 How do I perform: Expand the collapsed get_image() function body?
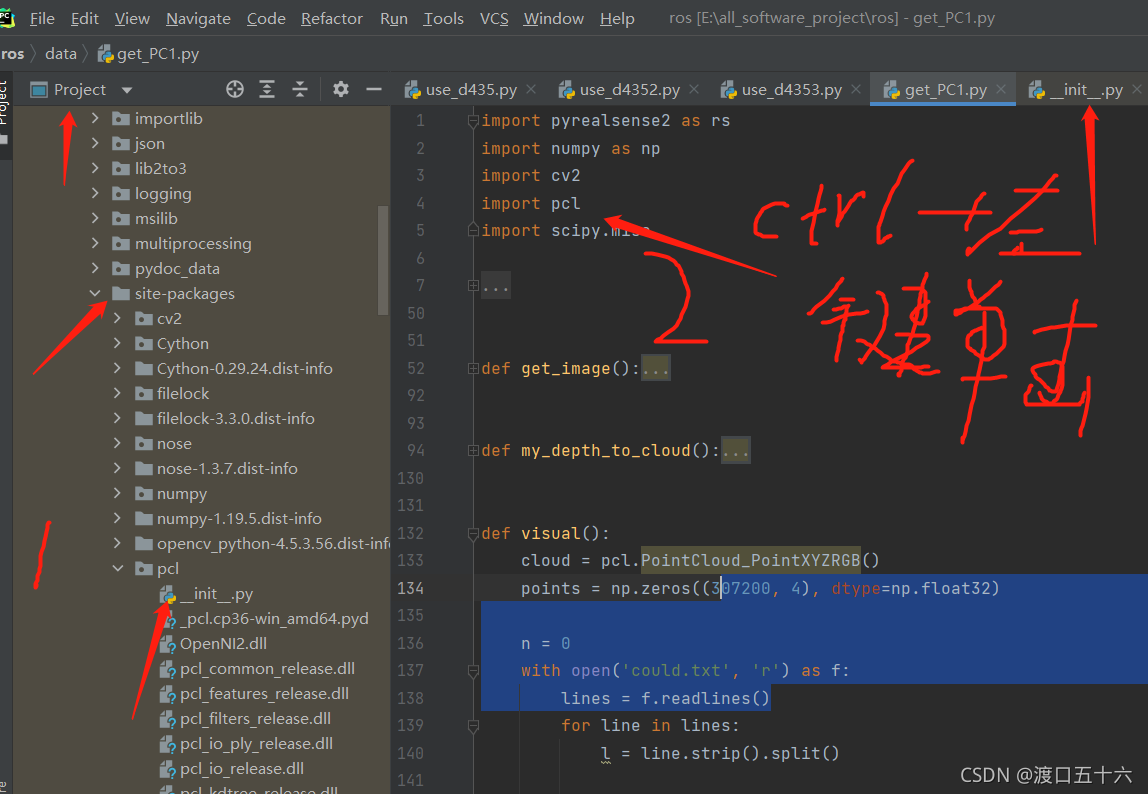coord(656,368)
